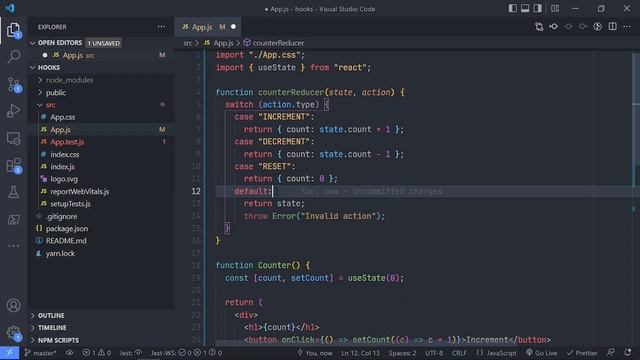Toggle the primary side bar
This screenshot has width=640, height=360.
(512, 8)
